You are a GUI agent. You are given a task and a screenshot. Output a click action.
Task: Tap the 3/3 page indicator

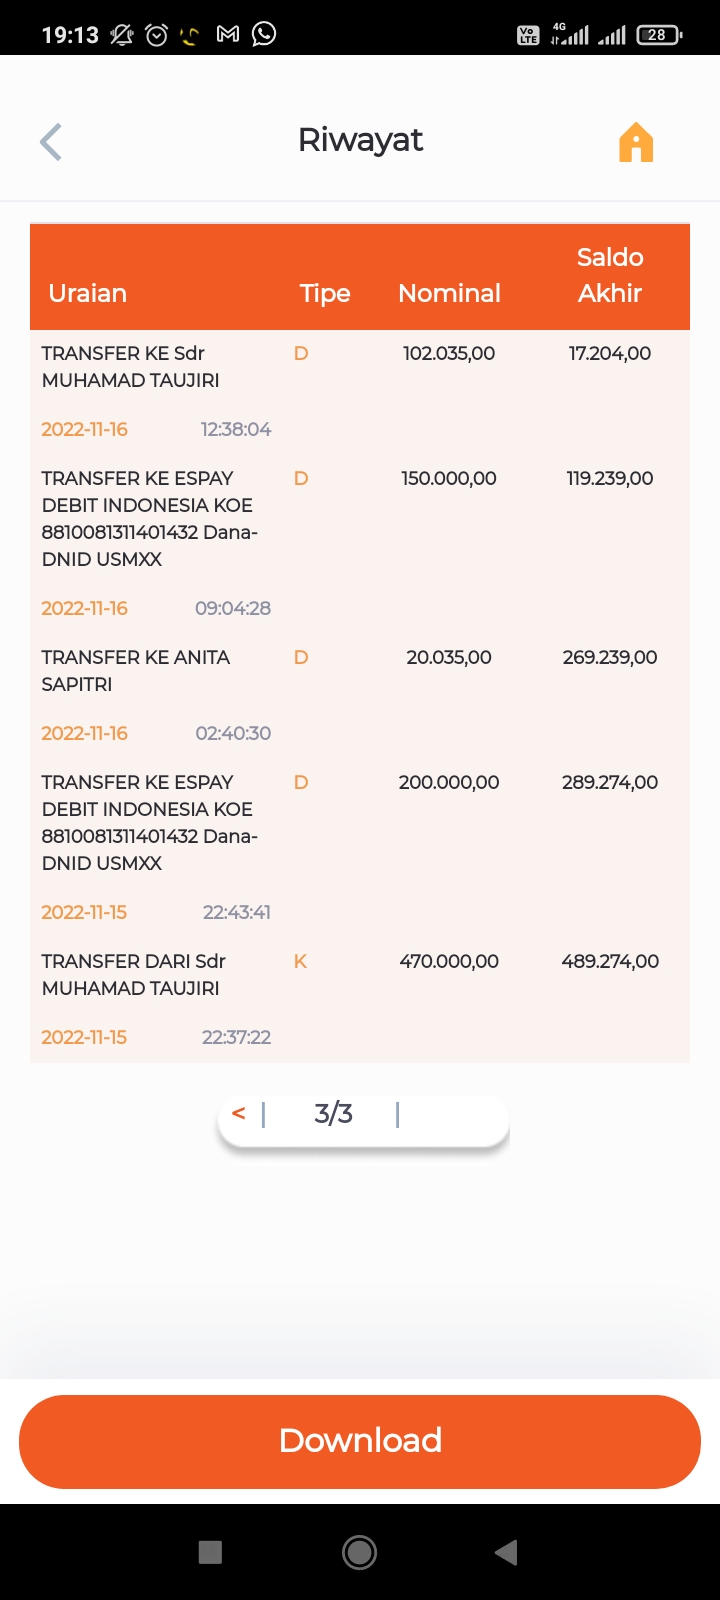[333, 1113]
